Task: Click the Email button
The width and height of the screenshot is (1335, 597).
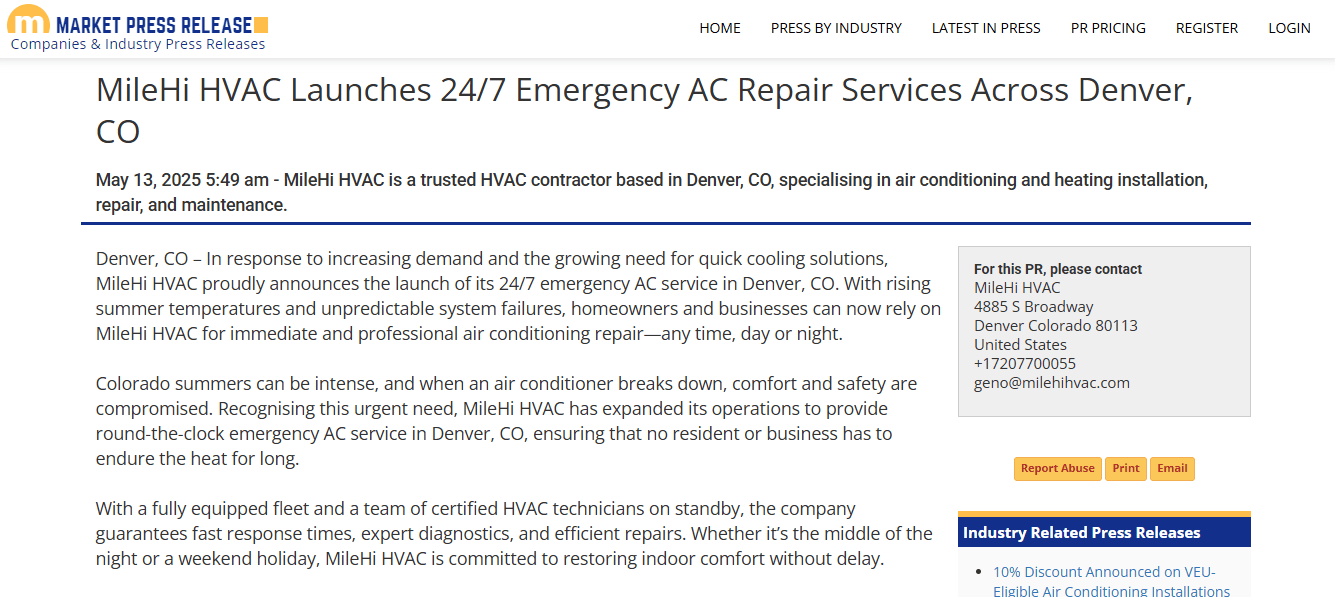Action: 1172,468
